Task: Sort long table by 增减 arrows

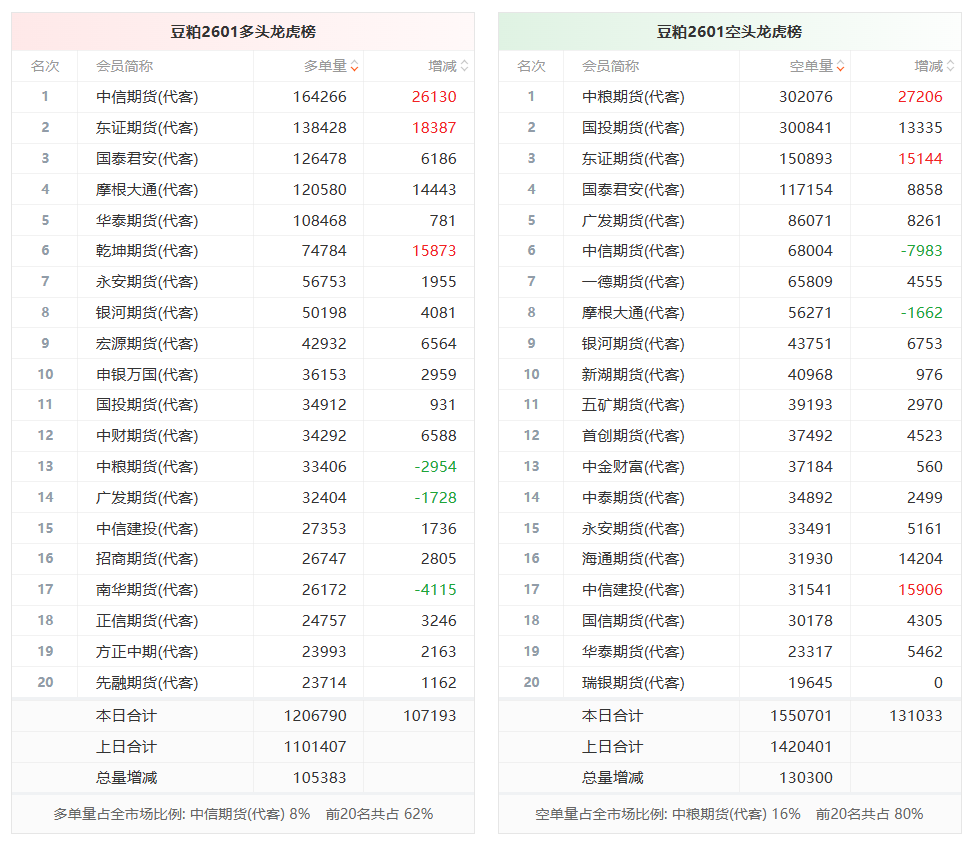Action: pos(464,66)
